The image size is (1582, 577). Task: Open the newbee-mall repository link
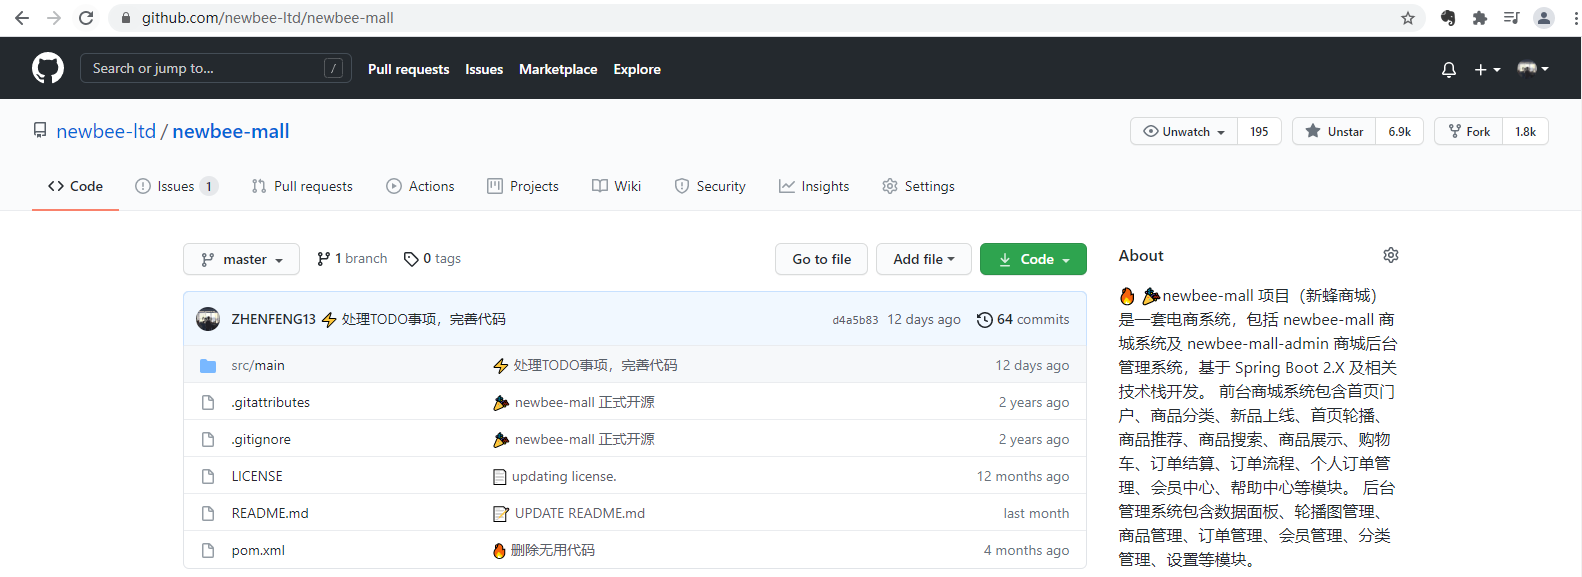click(231, 131)
